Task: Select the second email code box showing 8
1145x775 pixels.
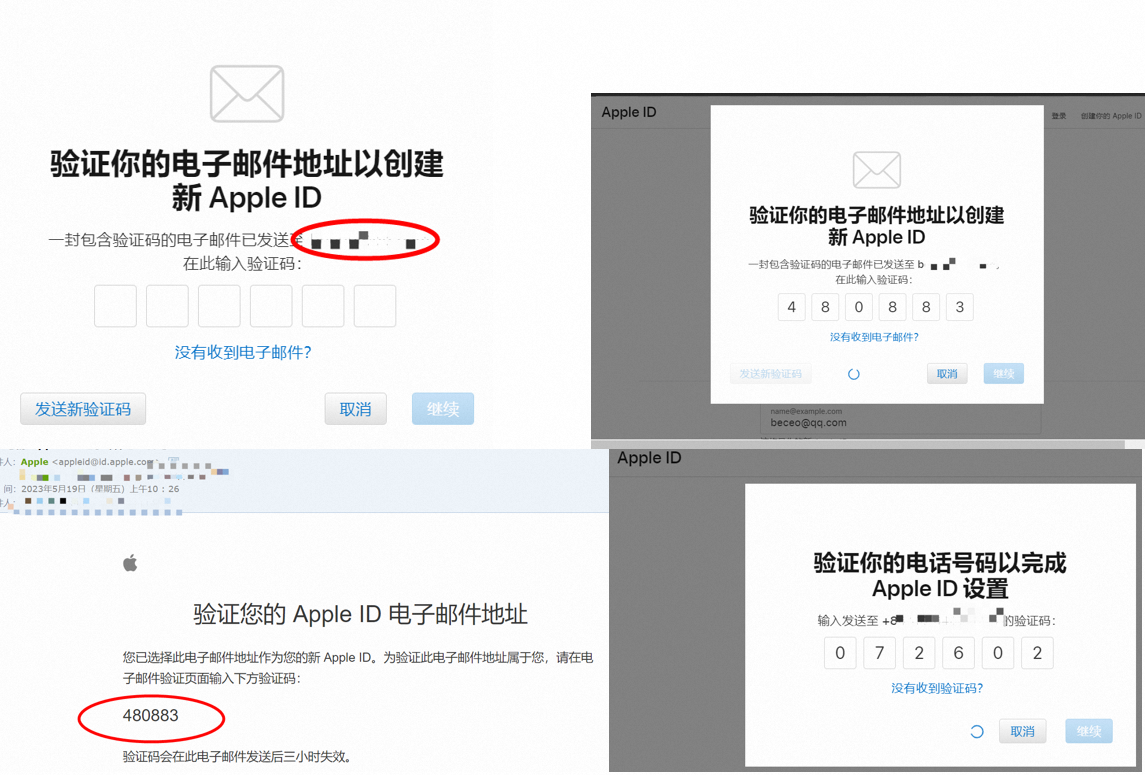Action: coord(825,308)
